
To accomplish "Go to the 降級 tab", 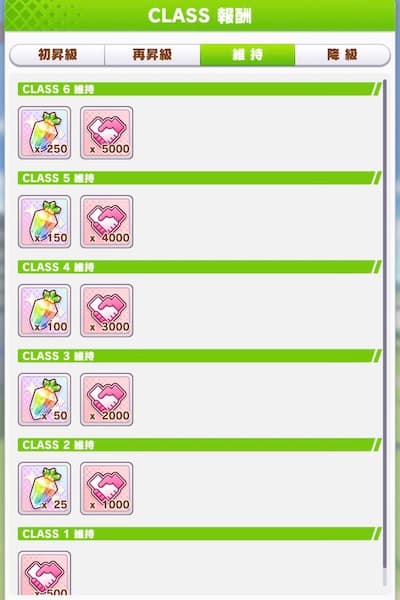I will click(343, 55).
